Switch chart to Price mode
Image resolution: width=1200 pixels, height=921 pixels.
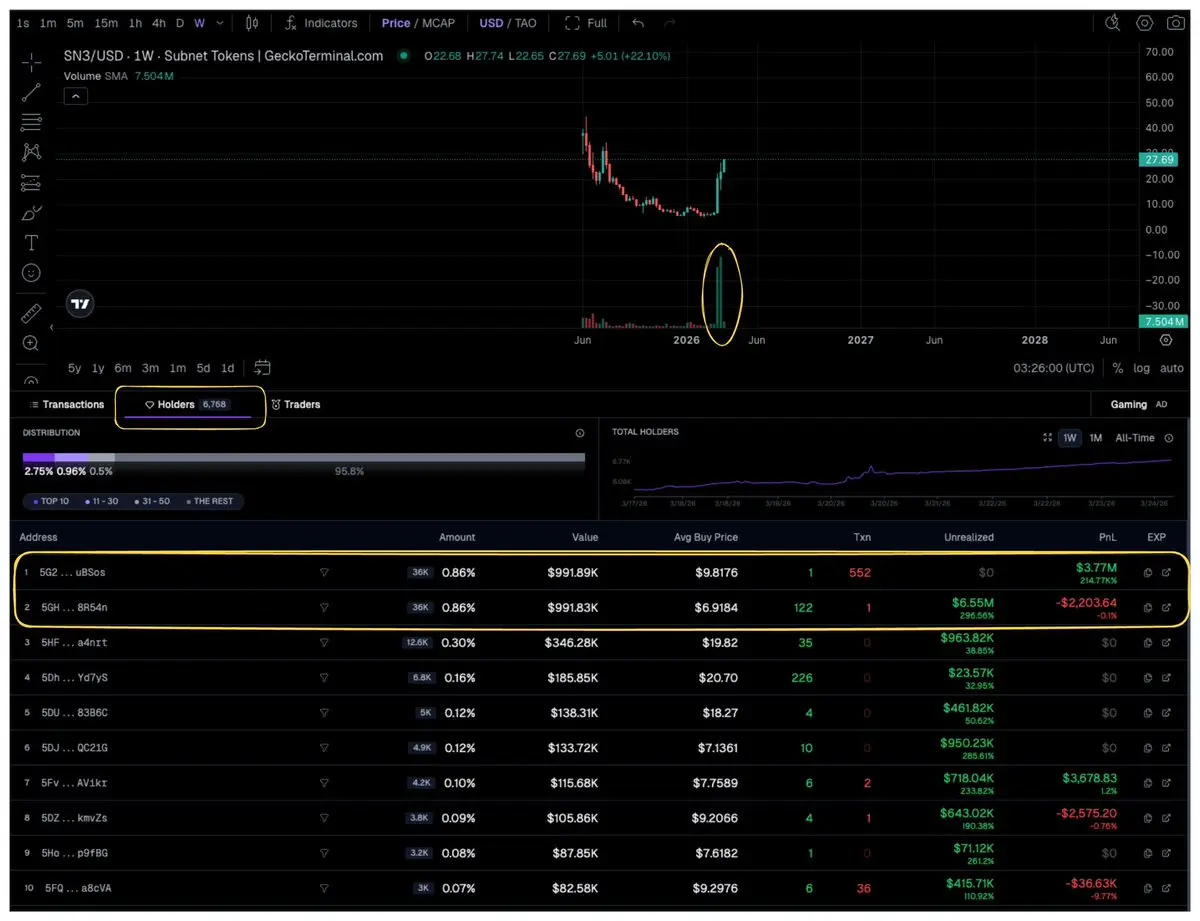tap(396, 23)
